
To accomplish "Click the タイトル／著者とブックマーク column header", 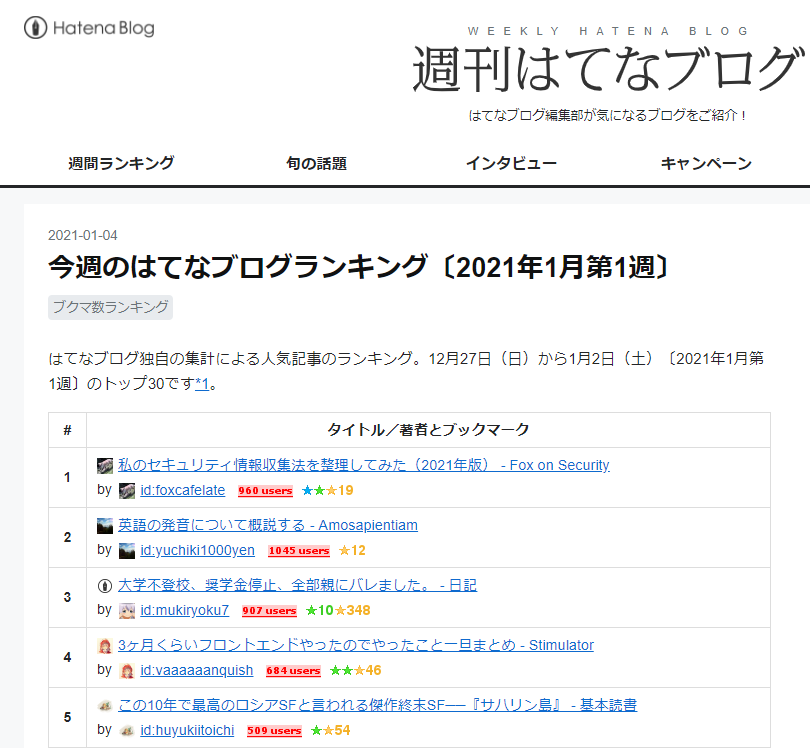I will (428, 430).
